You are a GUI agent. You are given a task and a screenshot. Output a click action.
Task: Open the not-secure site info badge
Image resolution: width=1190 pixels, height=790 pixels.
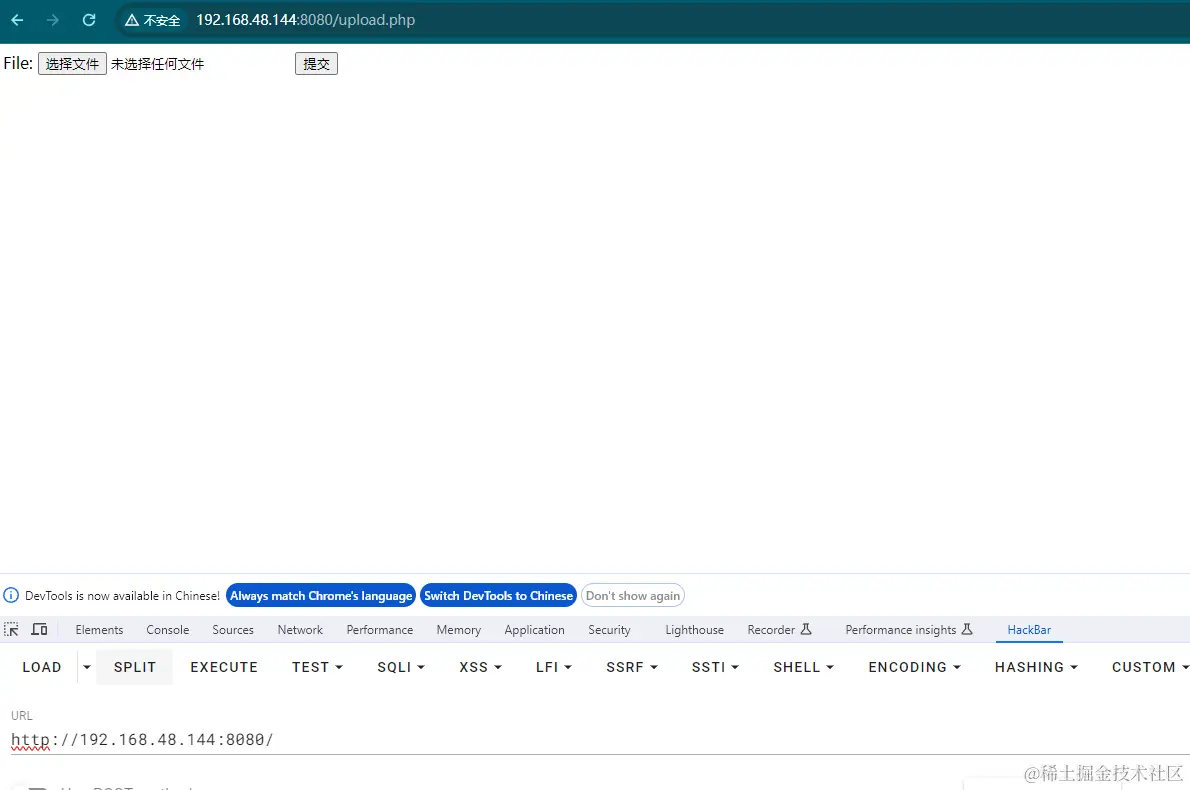point(153,20)
